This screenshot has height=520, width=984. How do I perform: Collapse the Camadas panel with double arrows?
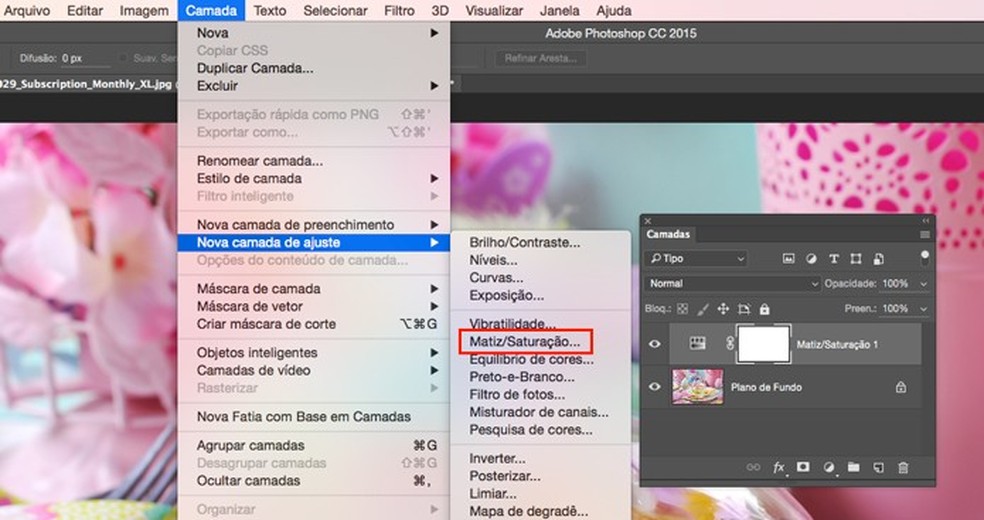tap(925, 221)
